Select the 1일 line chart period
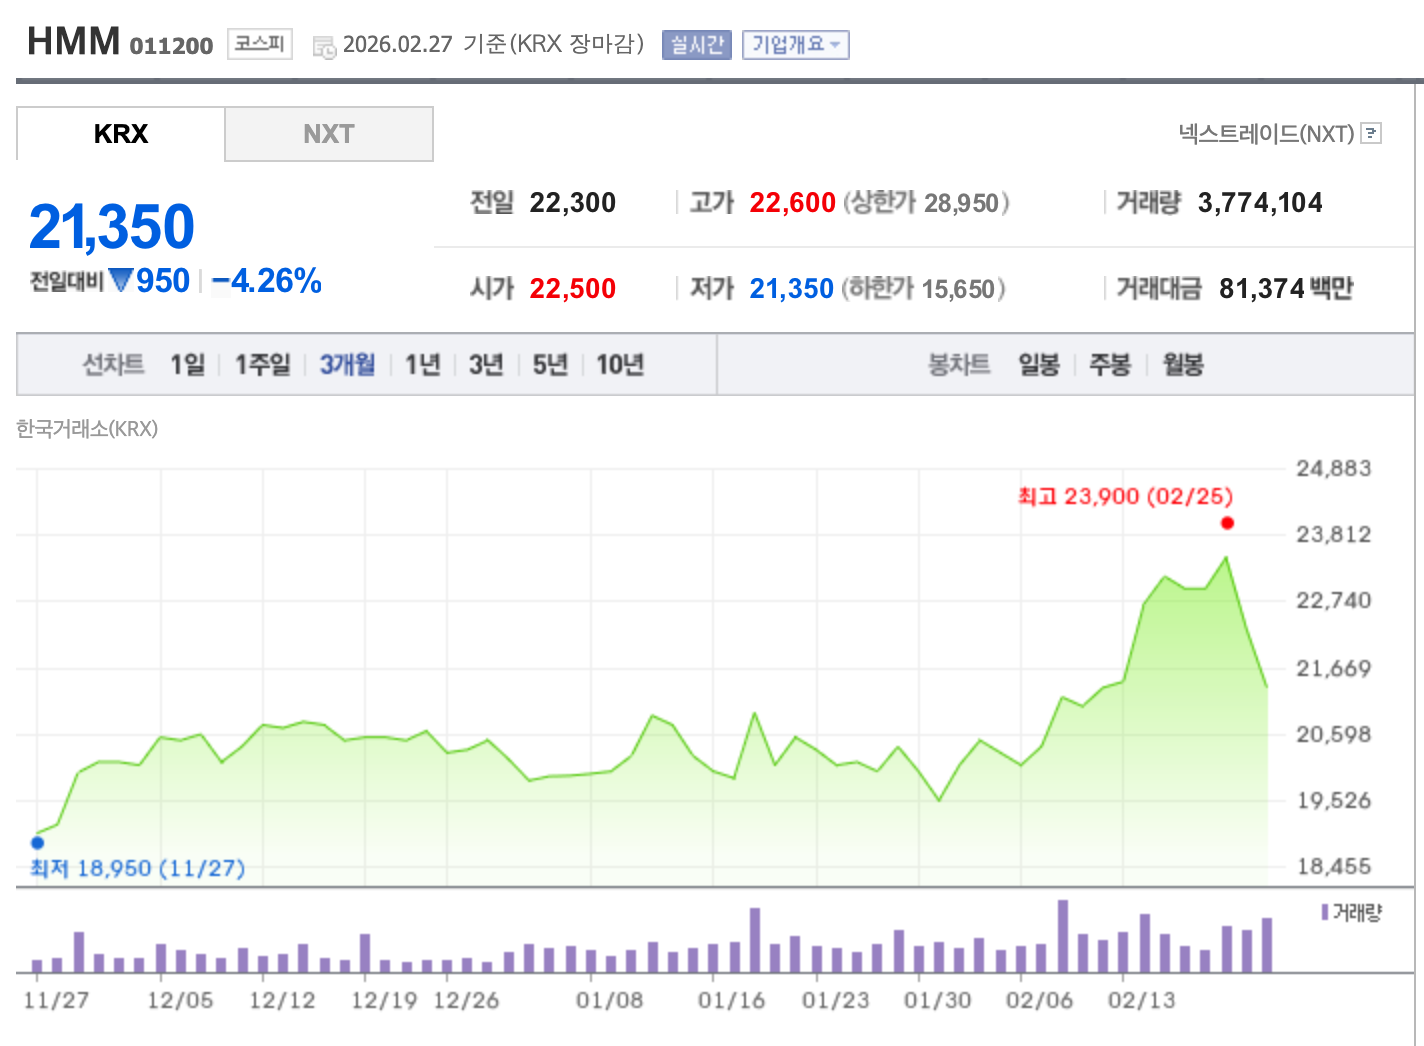The image size is (1424, 1046). [187, 365]
